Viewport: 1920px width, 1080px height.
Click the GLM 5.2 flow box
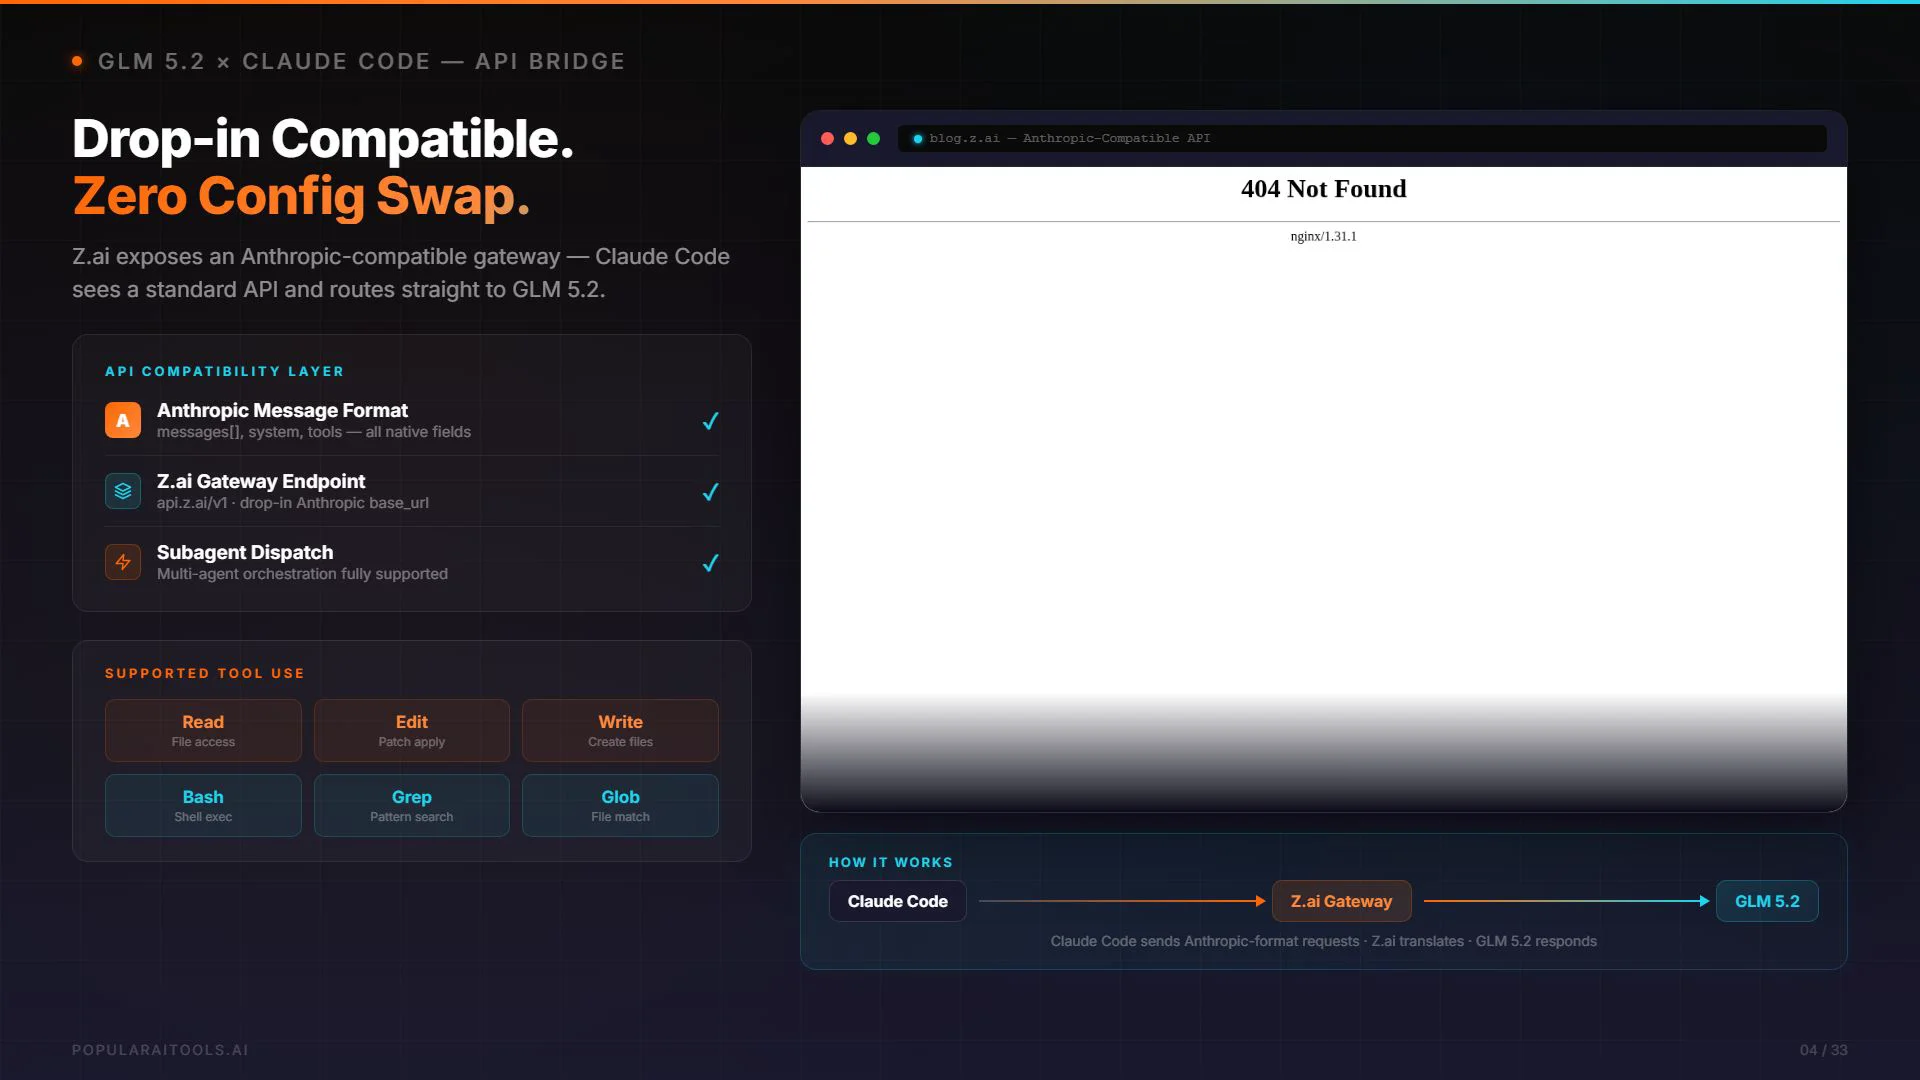point(1767,901)
